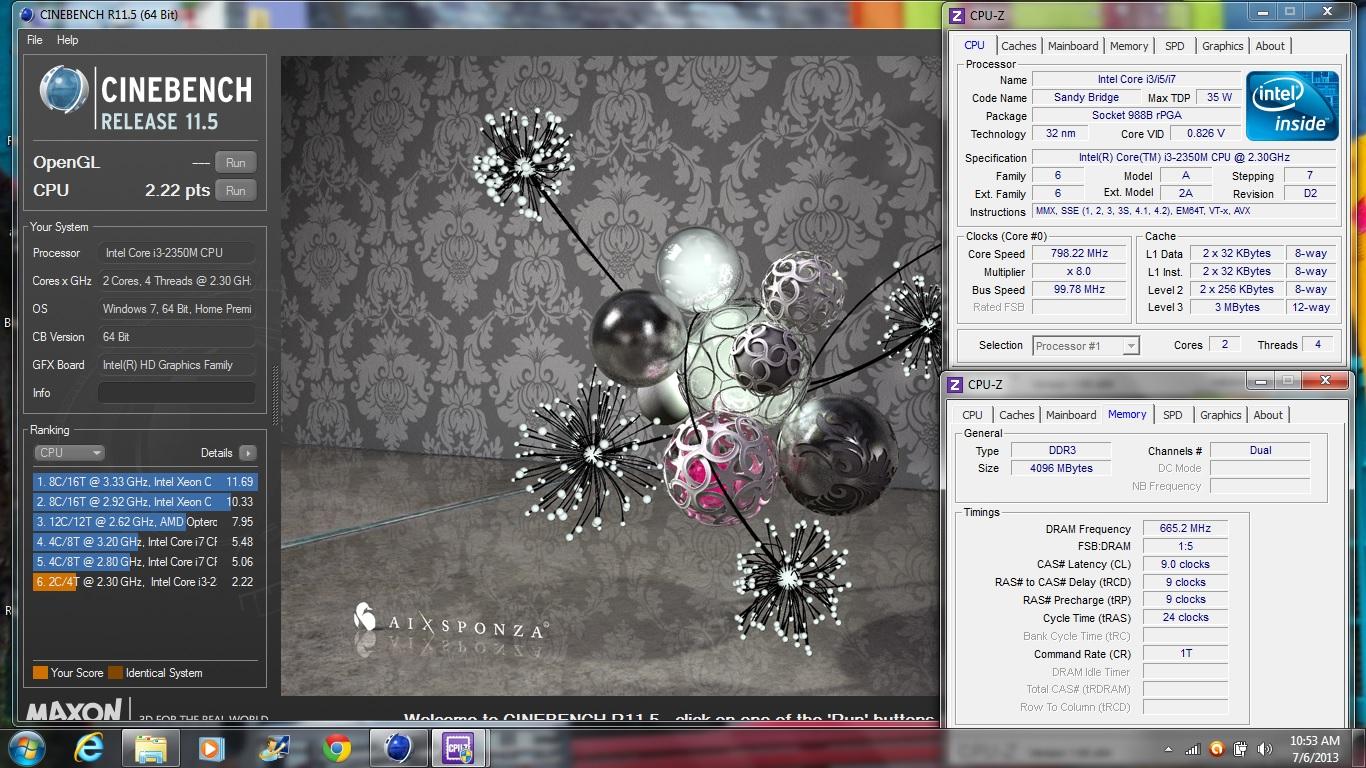Open About tab in CPU-Z processor window
This screenshot has width=1366, height=768.
1270,46
